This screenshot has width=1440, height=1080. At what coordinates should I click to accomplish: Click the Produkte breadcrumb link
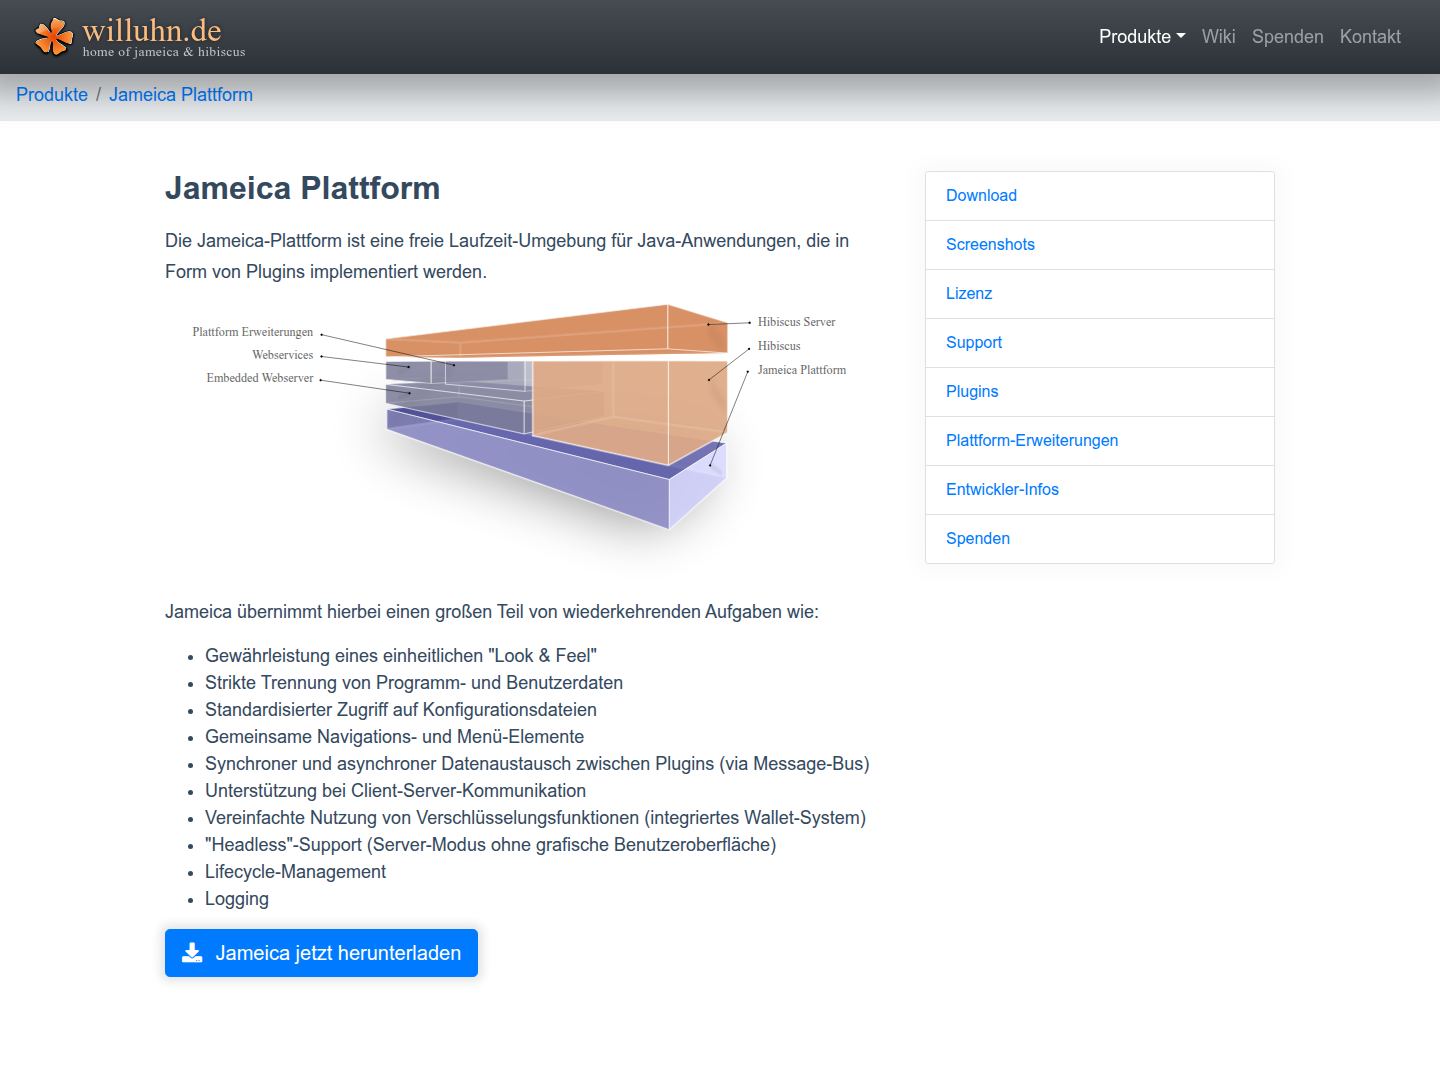pyautogui.click(x=52, y=95)
